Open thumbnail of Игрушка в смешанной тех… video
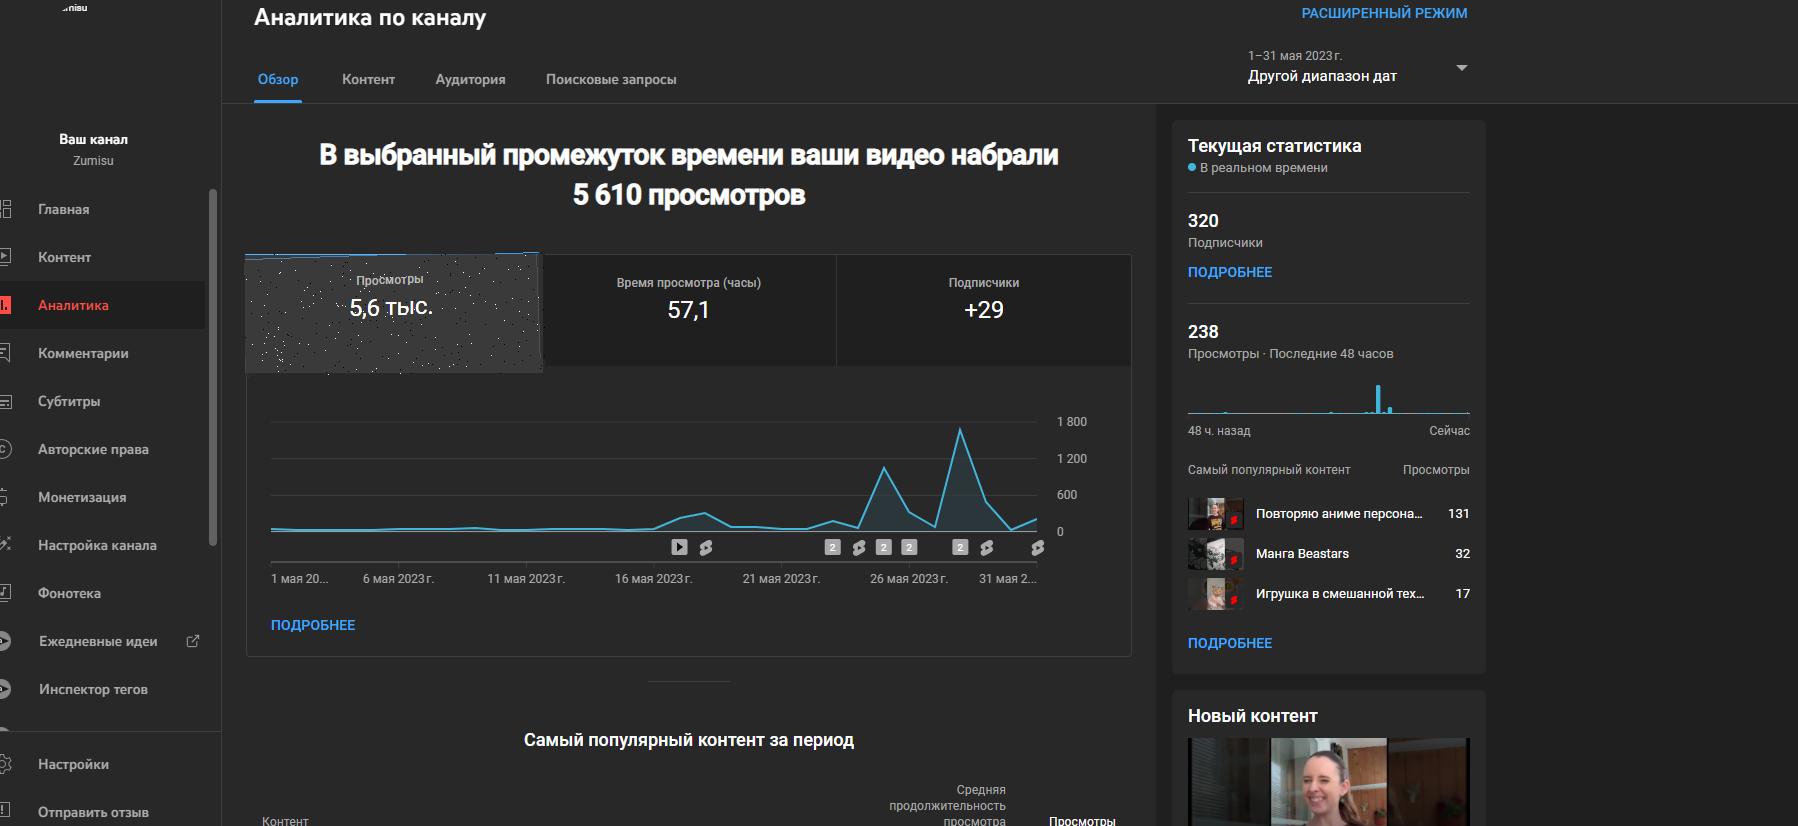Image resolution: width=1798 pixels, height=826 pixels. [x=1215, y=594]
